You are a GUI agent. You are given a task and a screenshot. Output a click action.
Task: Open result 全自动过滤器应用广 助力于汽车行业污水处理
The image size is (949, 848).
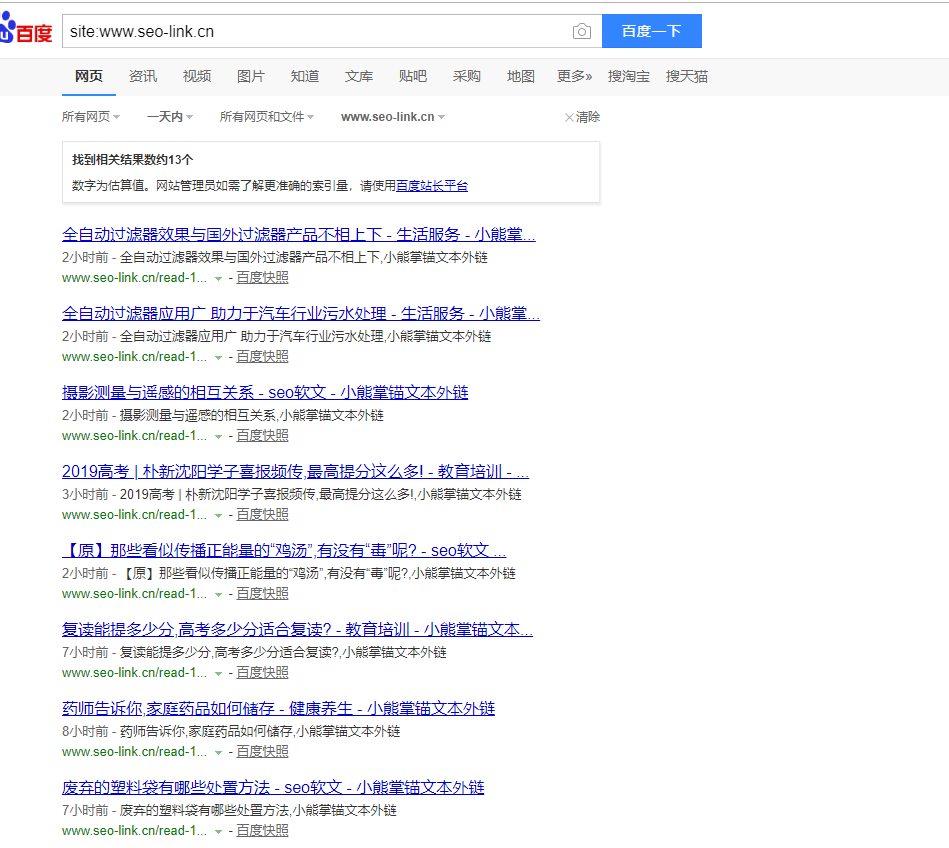[301, 314]
